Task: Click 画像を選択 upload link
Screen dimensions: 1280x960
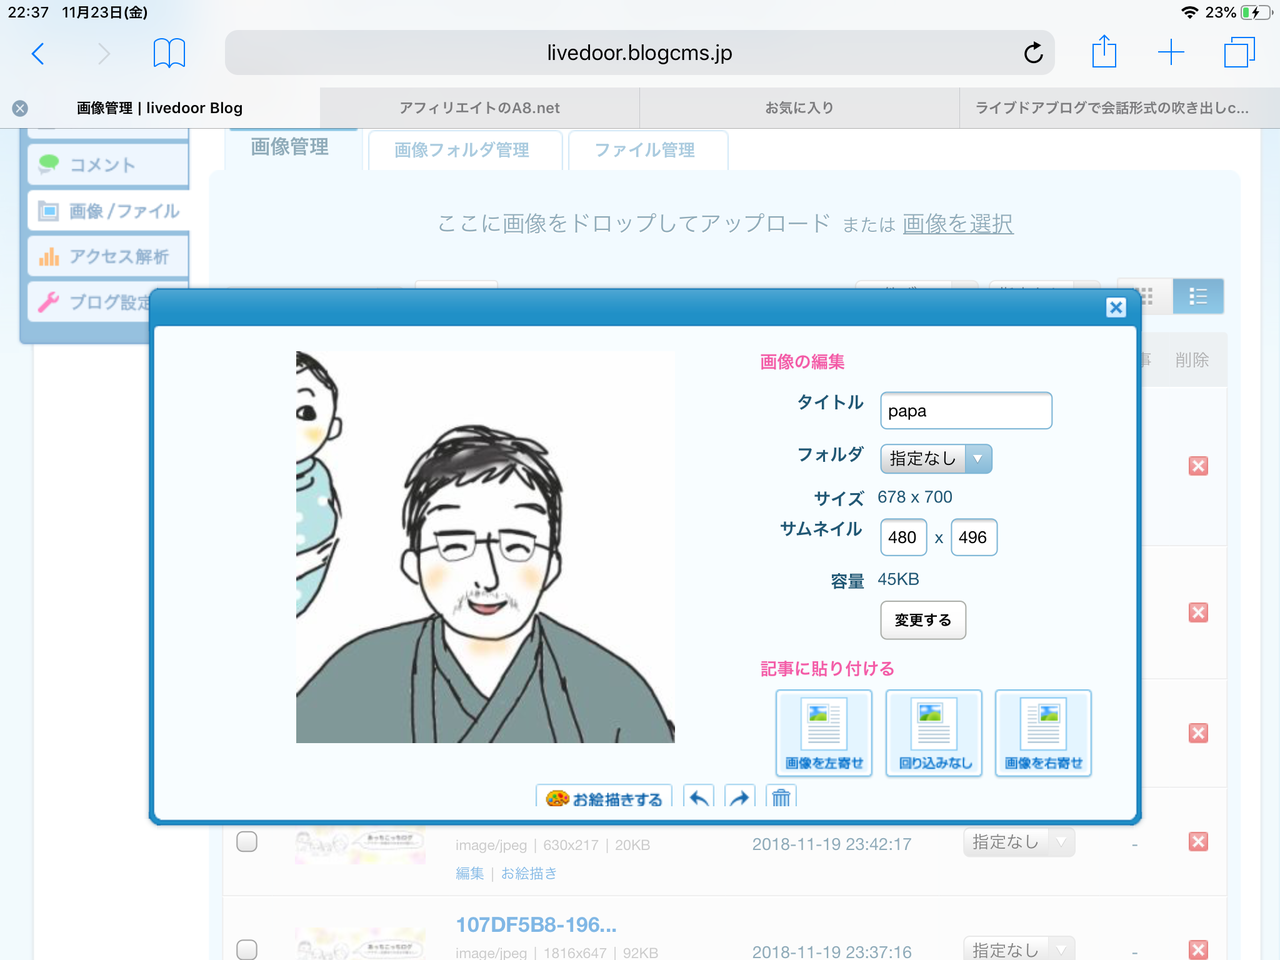Action: (x=958, y=223)
